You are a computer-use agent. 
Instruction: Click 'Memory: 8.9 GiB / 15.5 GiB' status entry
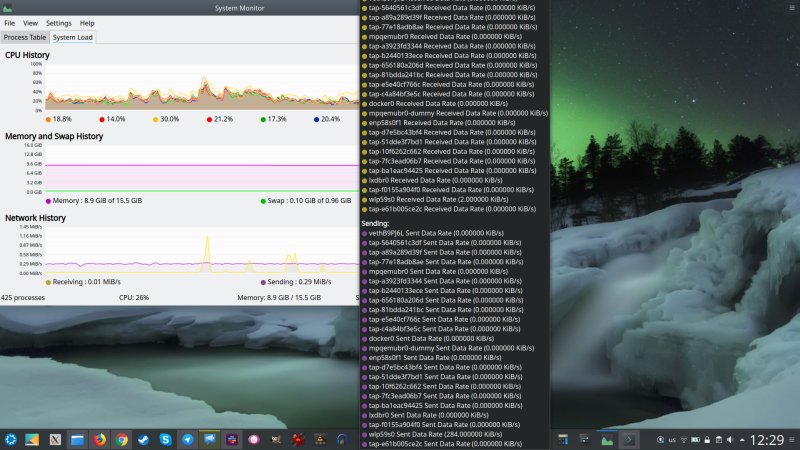point(279,297)
